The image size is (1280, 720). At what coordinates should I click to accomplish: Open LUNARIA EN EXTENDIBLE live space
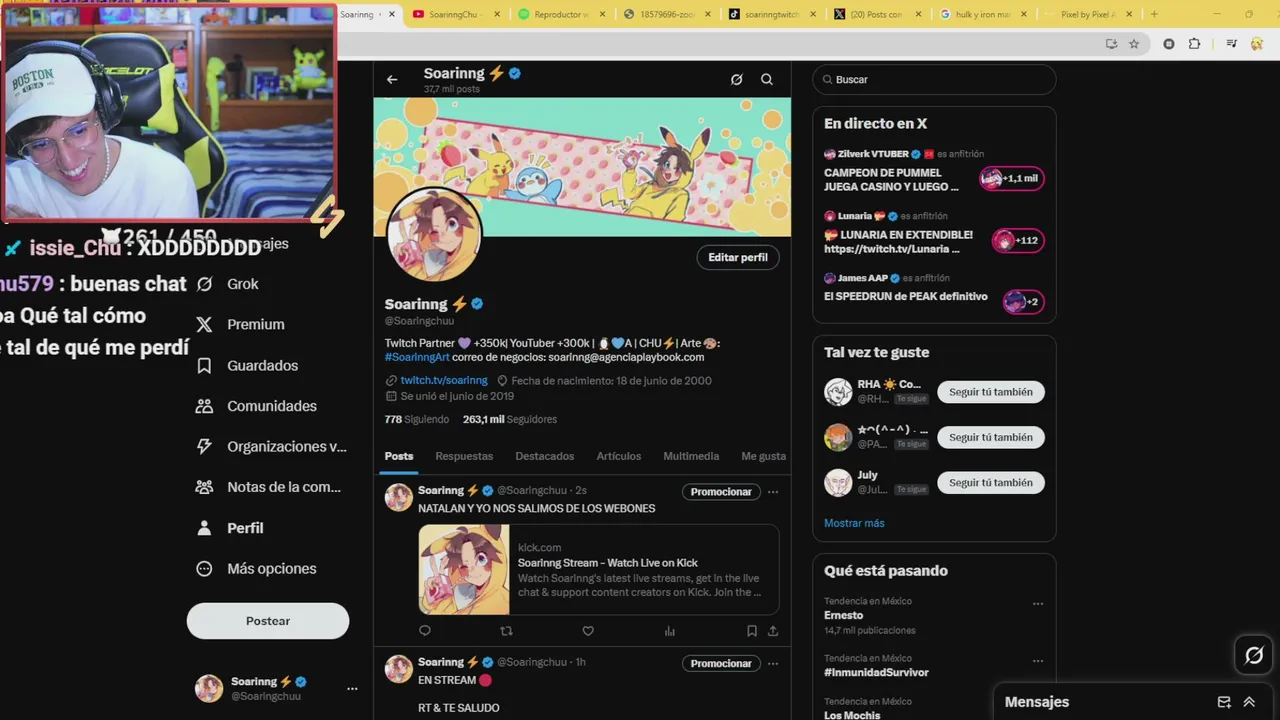pos(934,233)
